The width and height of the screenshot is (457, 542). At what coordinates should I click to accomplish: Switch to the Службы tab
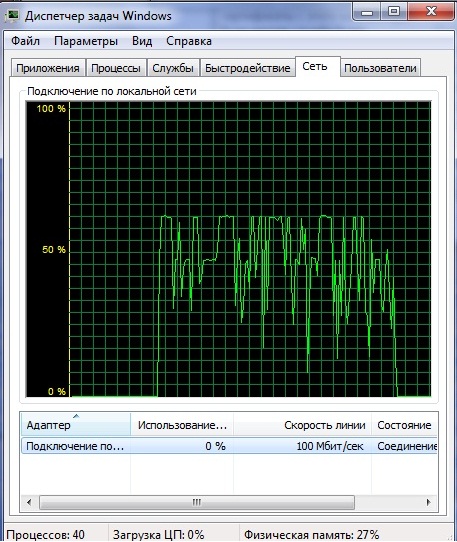click(x=173, y=68)
